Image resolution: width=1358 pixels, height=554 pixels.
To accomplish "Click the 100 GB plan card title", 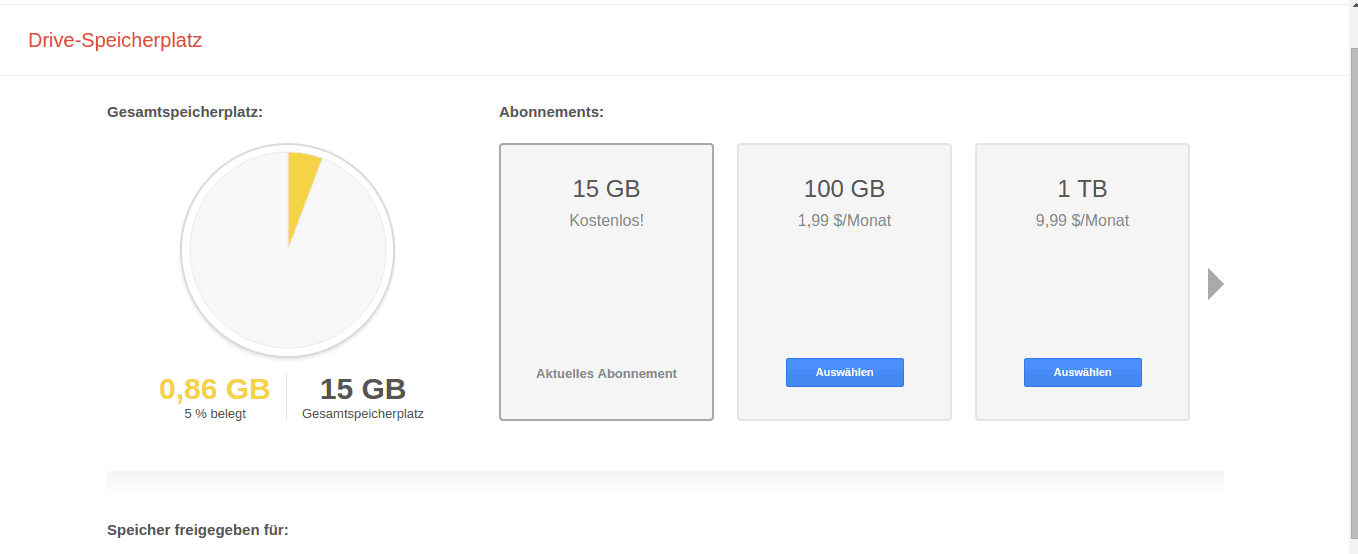I will click(x=844, y=189).
